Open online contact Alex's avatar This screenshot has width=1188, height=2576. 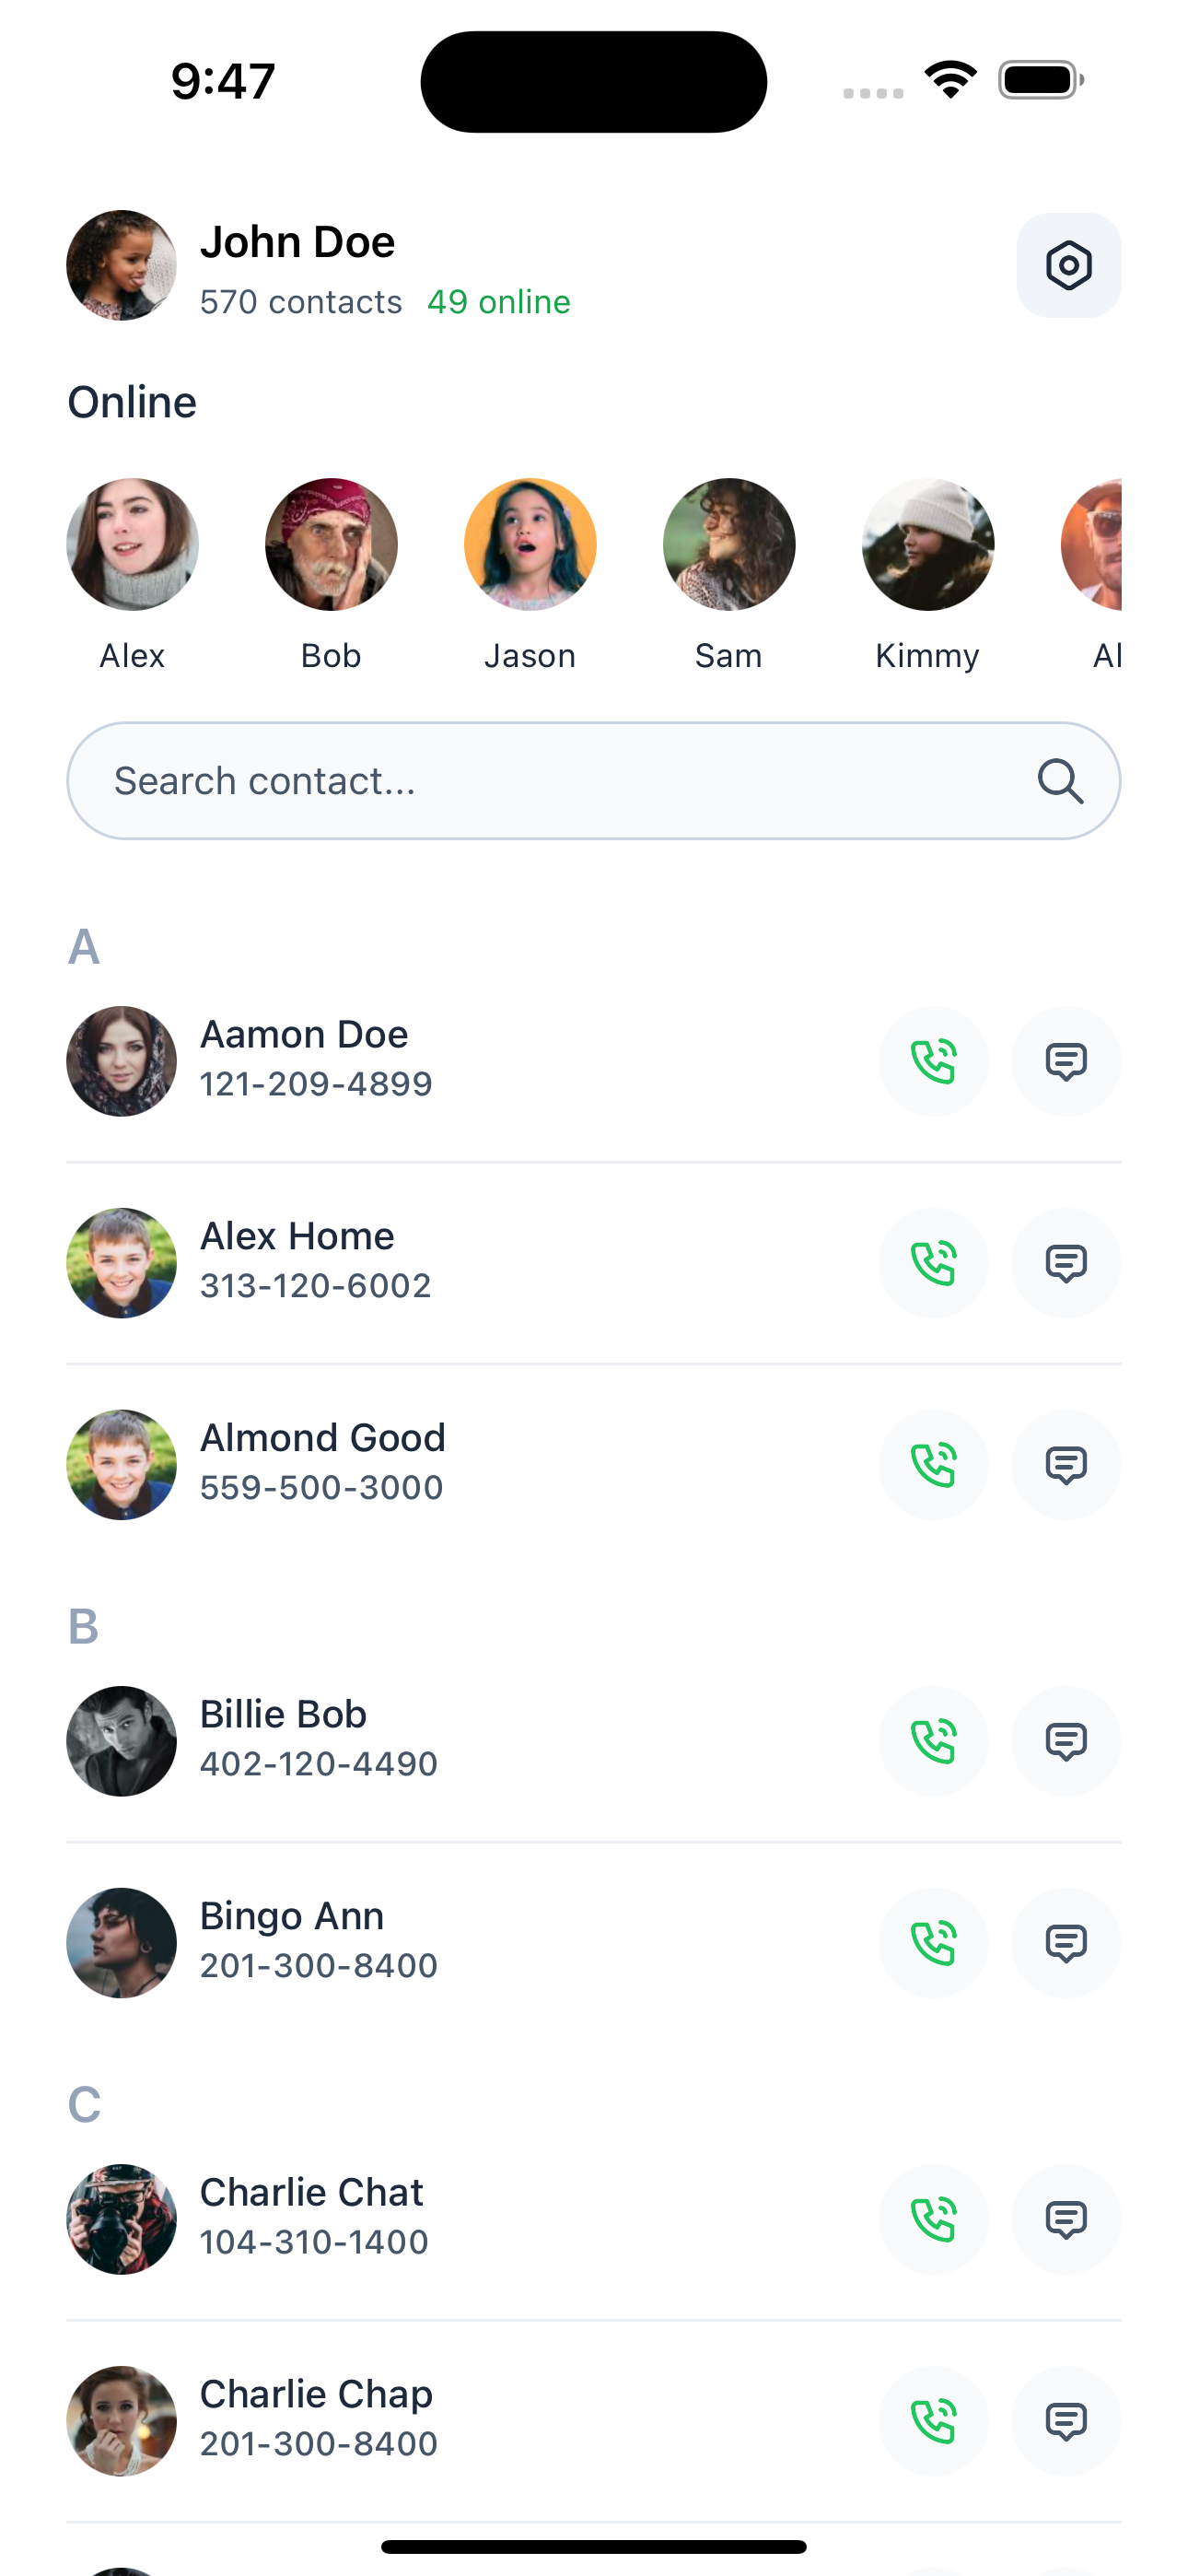pyautogui.click(x=132, y=545)
